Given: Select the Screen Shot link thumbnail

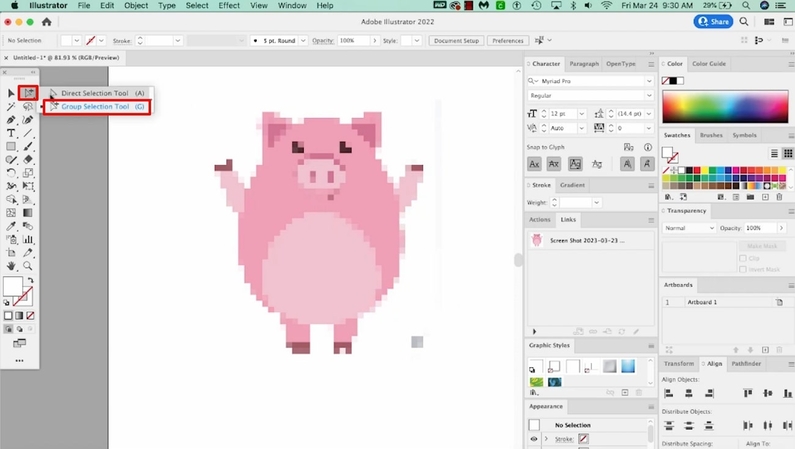Looking at the screenshot, I should (537, 240).
